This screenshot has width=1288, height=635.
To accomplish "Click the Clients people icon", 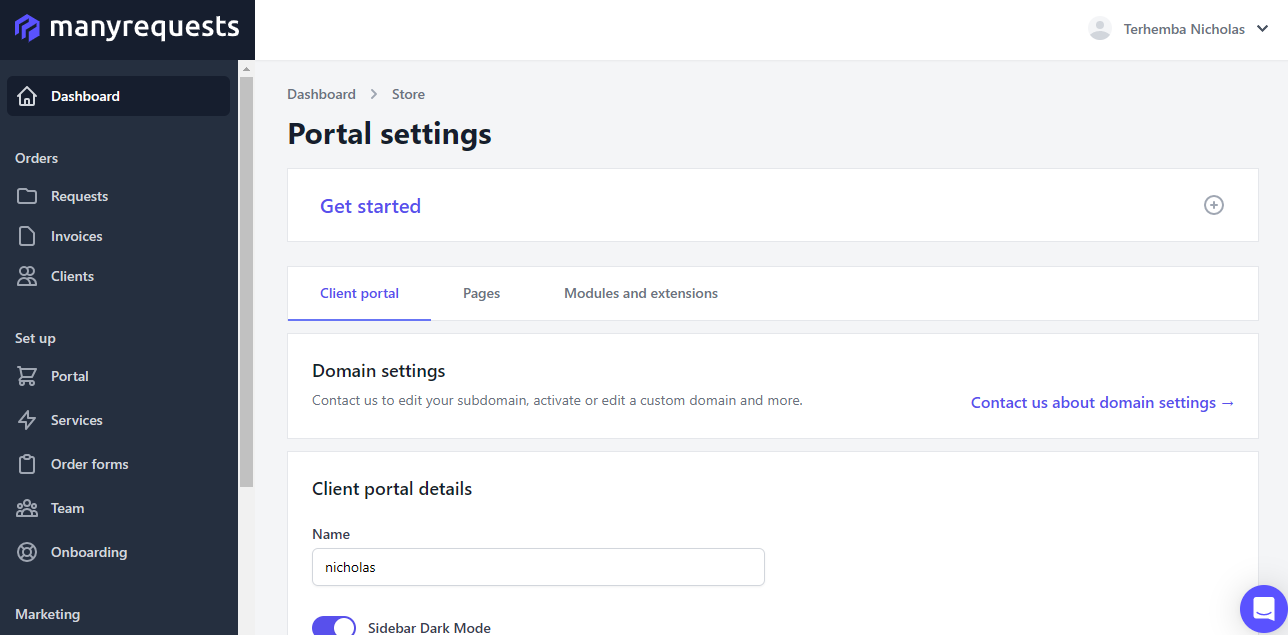I will click(x=29, y=275).
